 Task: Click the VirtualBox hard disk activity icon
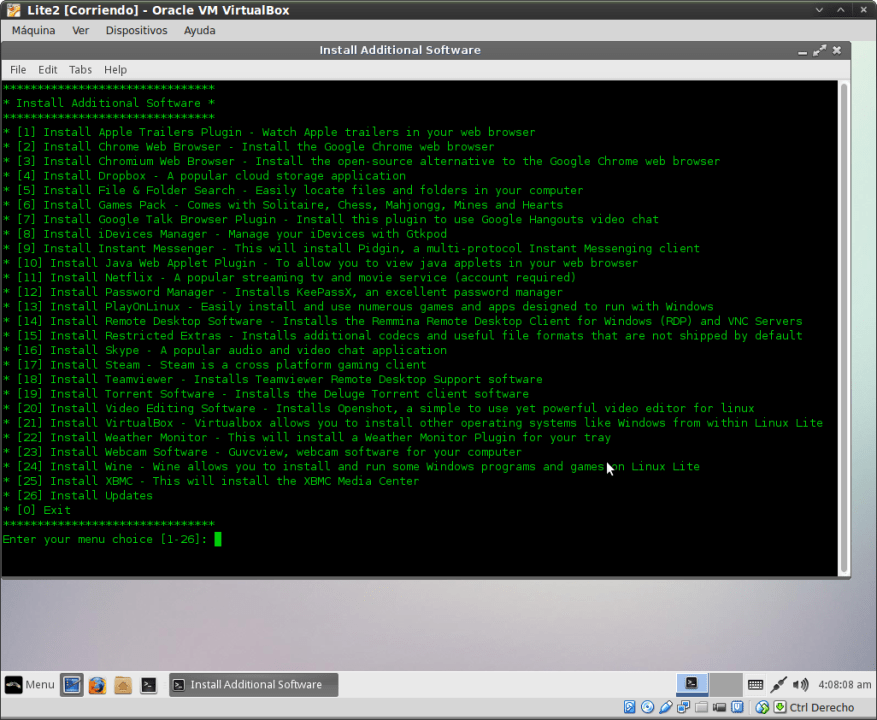point(629,706)
